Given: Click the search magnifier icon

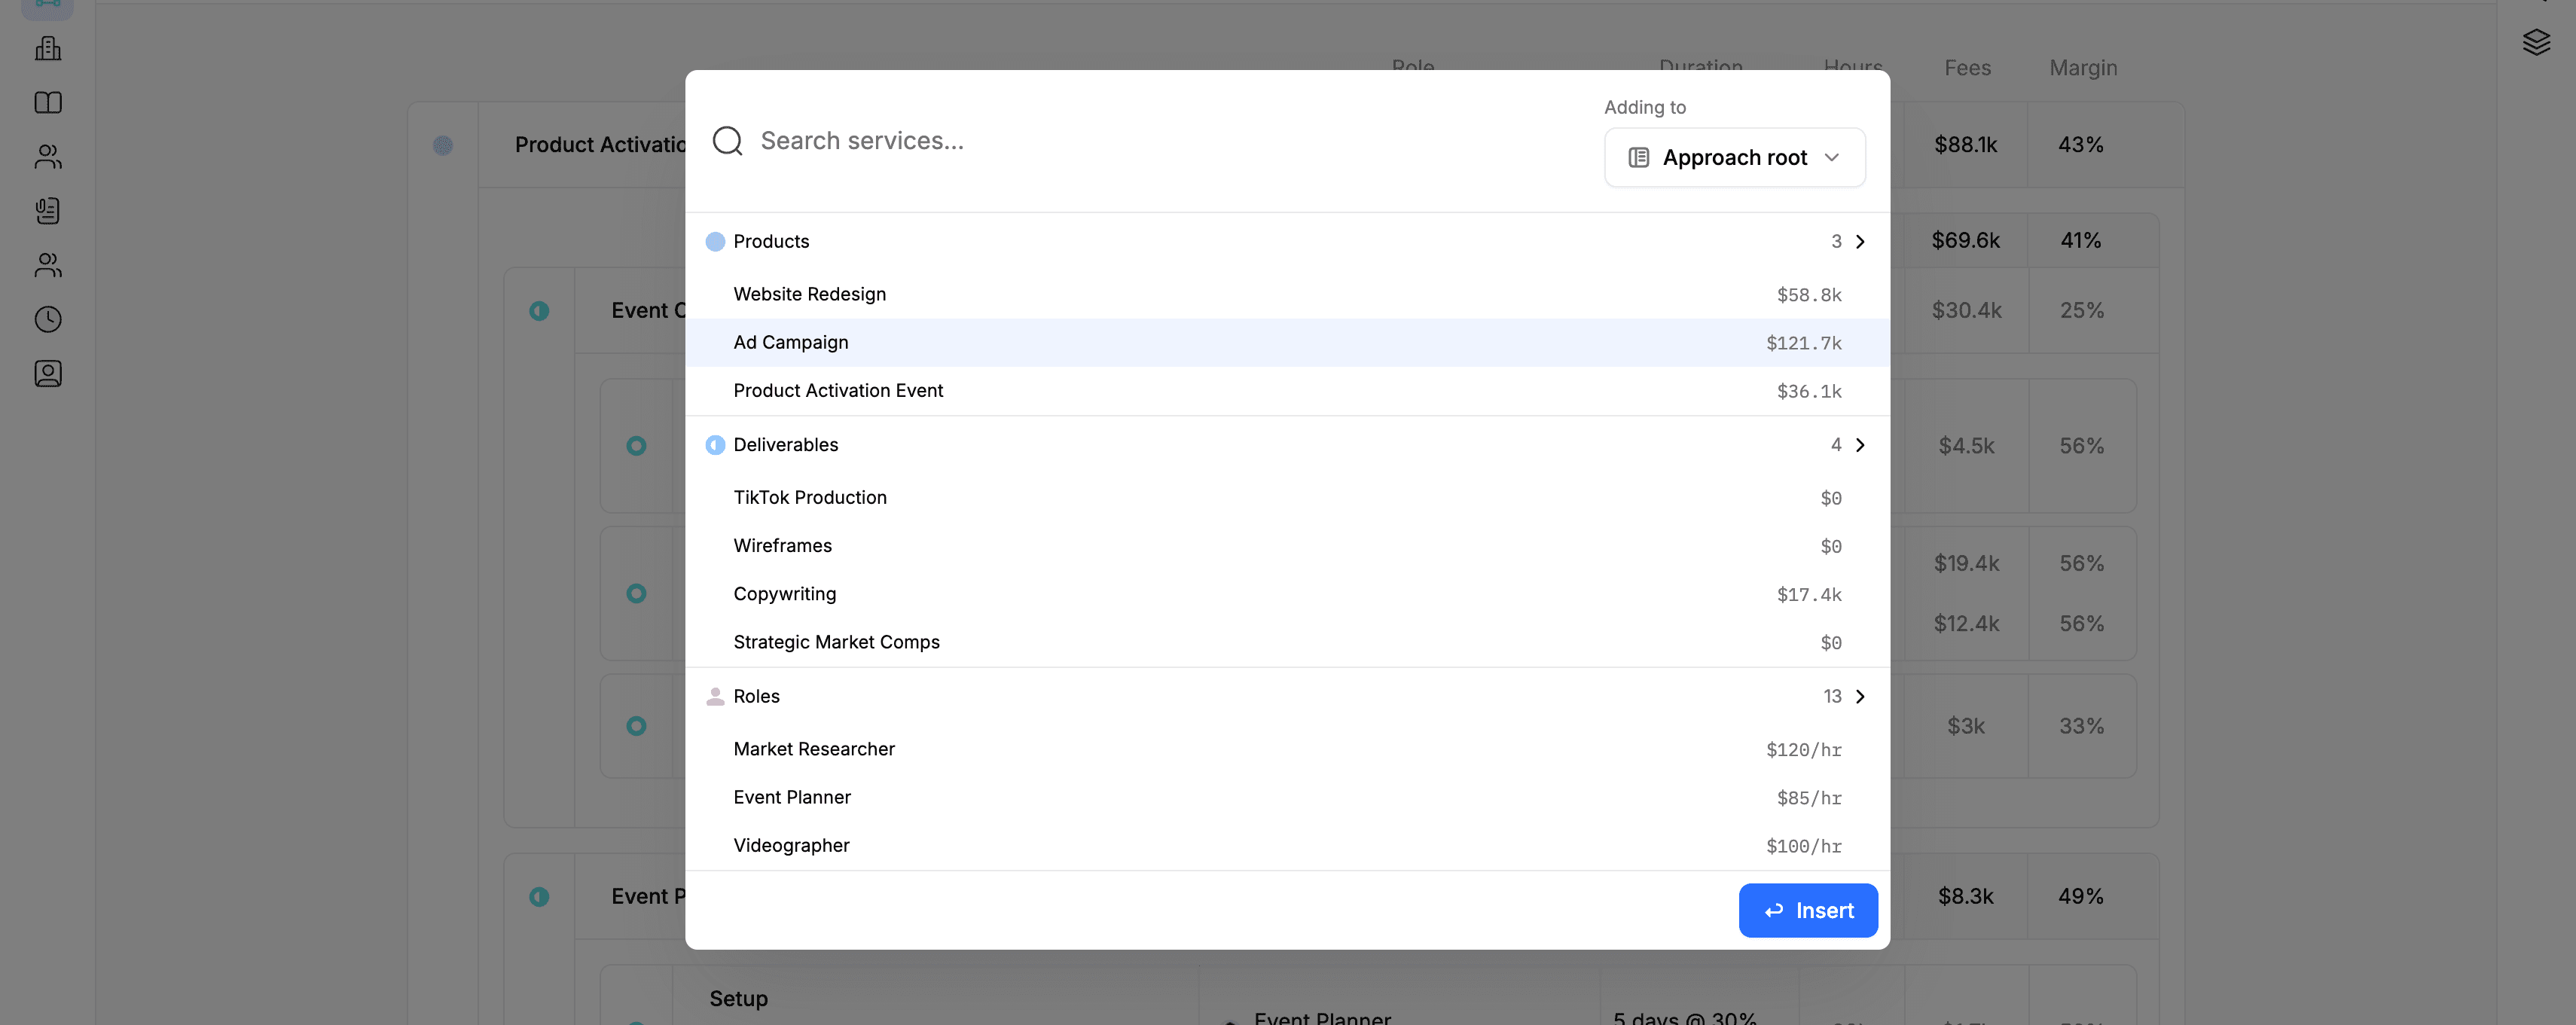Looking at the screenshot, I should click(x=727, y=141).
